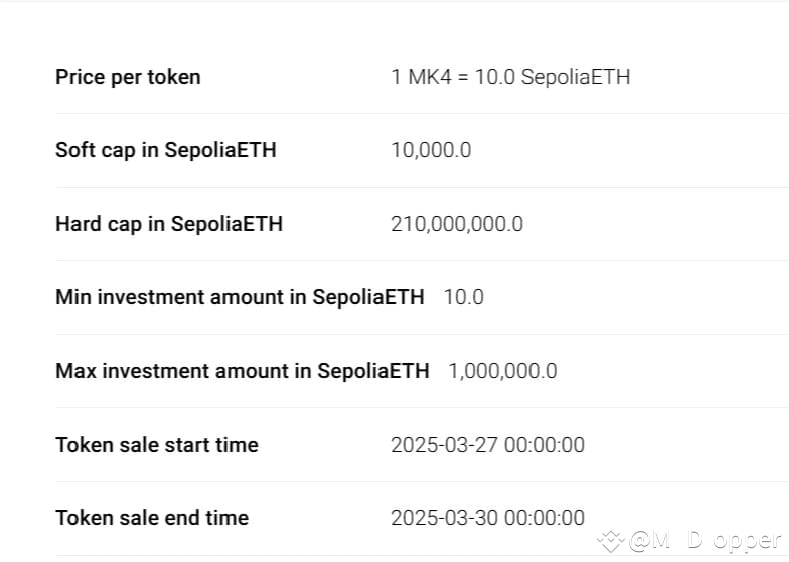Click the @M D opper watermark username
This screenshot has width=789, height=562.
[705, 541]
